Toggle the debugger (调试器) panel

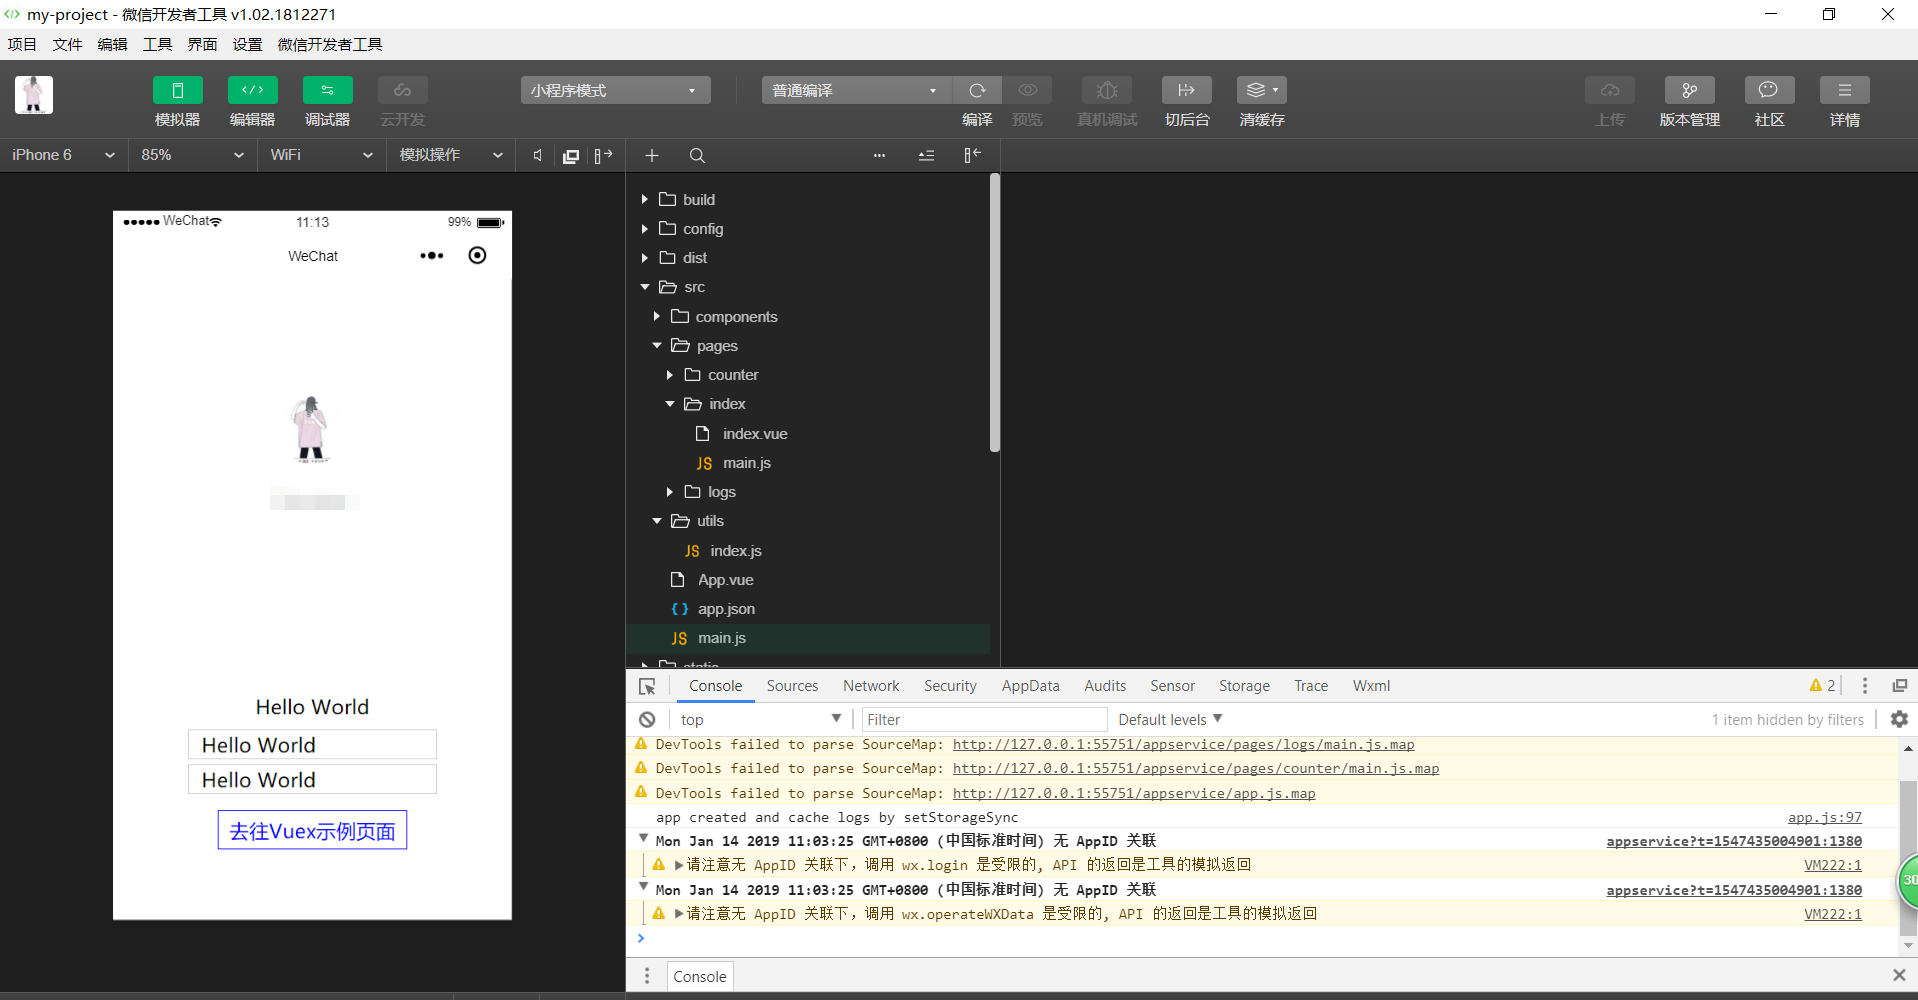click(328, 90)
